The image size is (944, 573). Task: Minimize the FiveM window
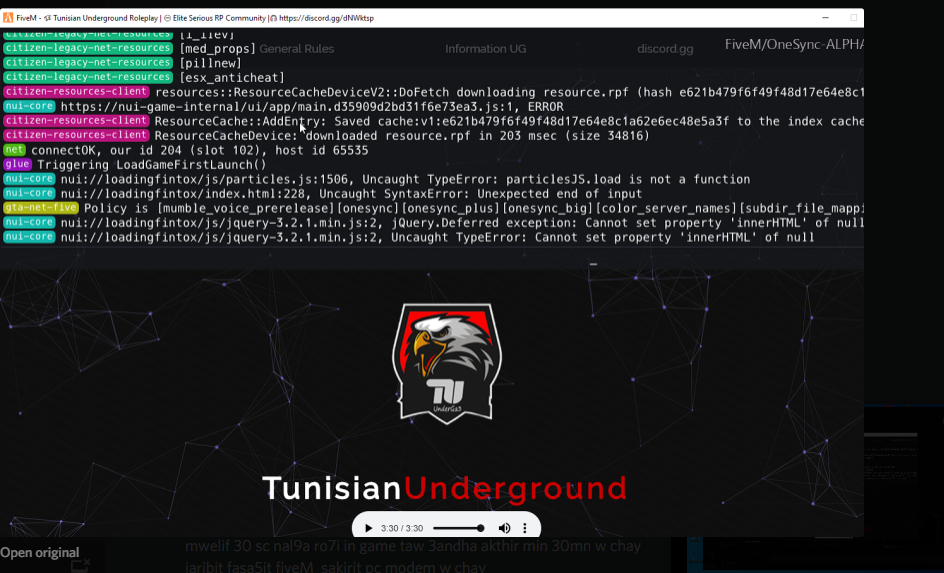(x=825, y=18)
